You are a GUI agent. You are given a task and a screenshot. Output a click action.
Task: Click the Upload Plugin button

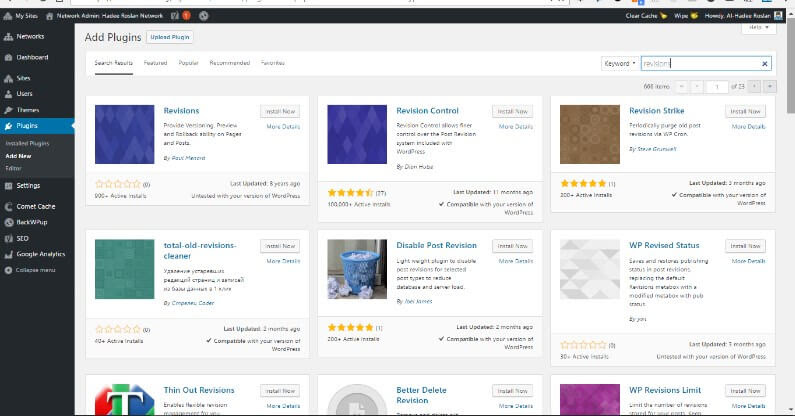coord(170,37)
